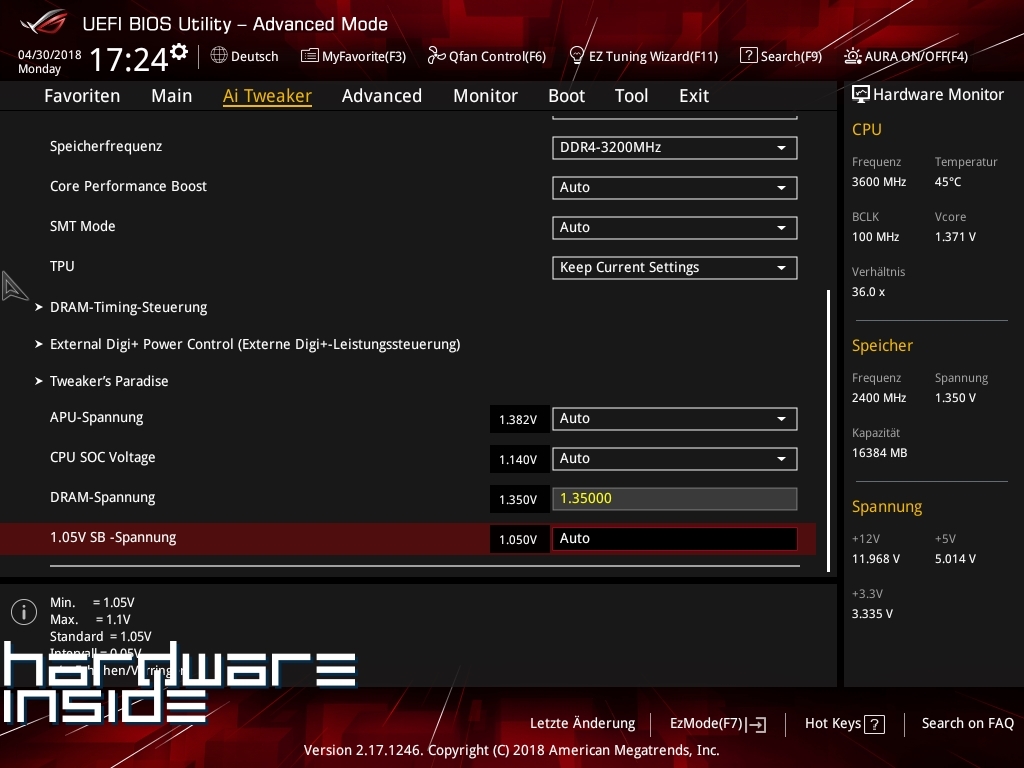The width and height of the screenshot is (1024, 768).
Task: Click the SMT Mode label
Action: 82,226
